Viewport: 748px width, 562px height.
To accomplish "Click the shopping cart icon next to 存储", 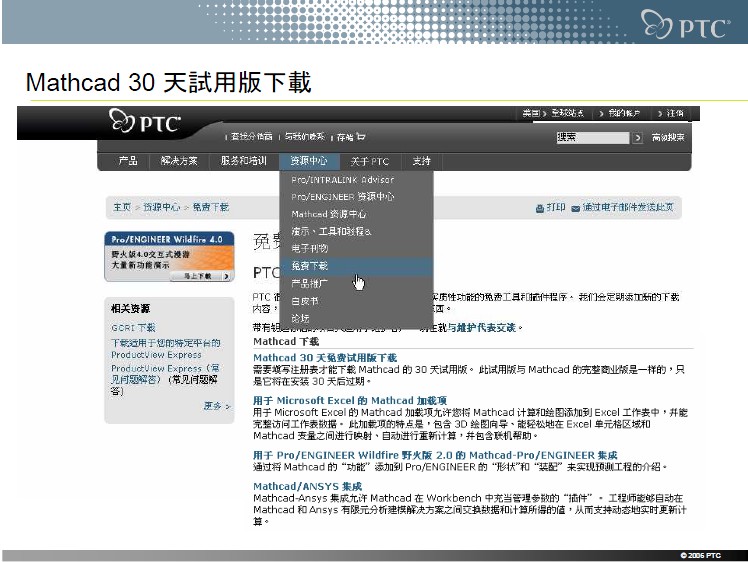I will coord(361,137).
